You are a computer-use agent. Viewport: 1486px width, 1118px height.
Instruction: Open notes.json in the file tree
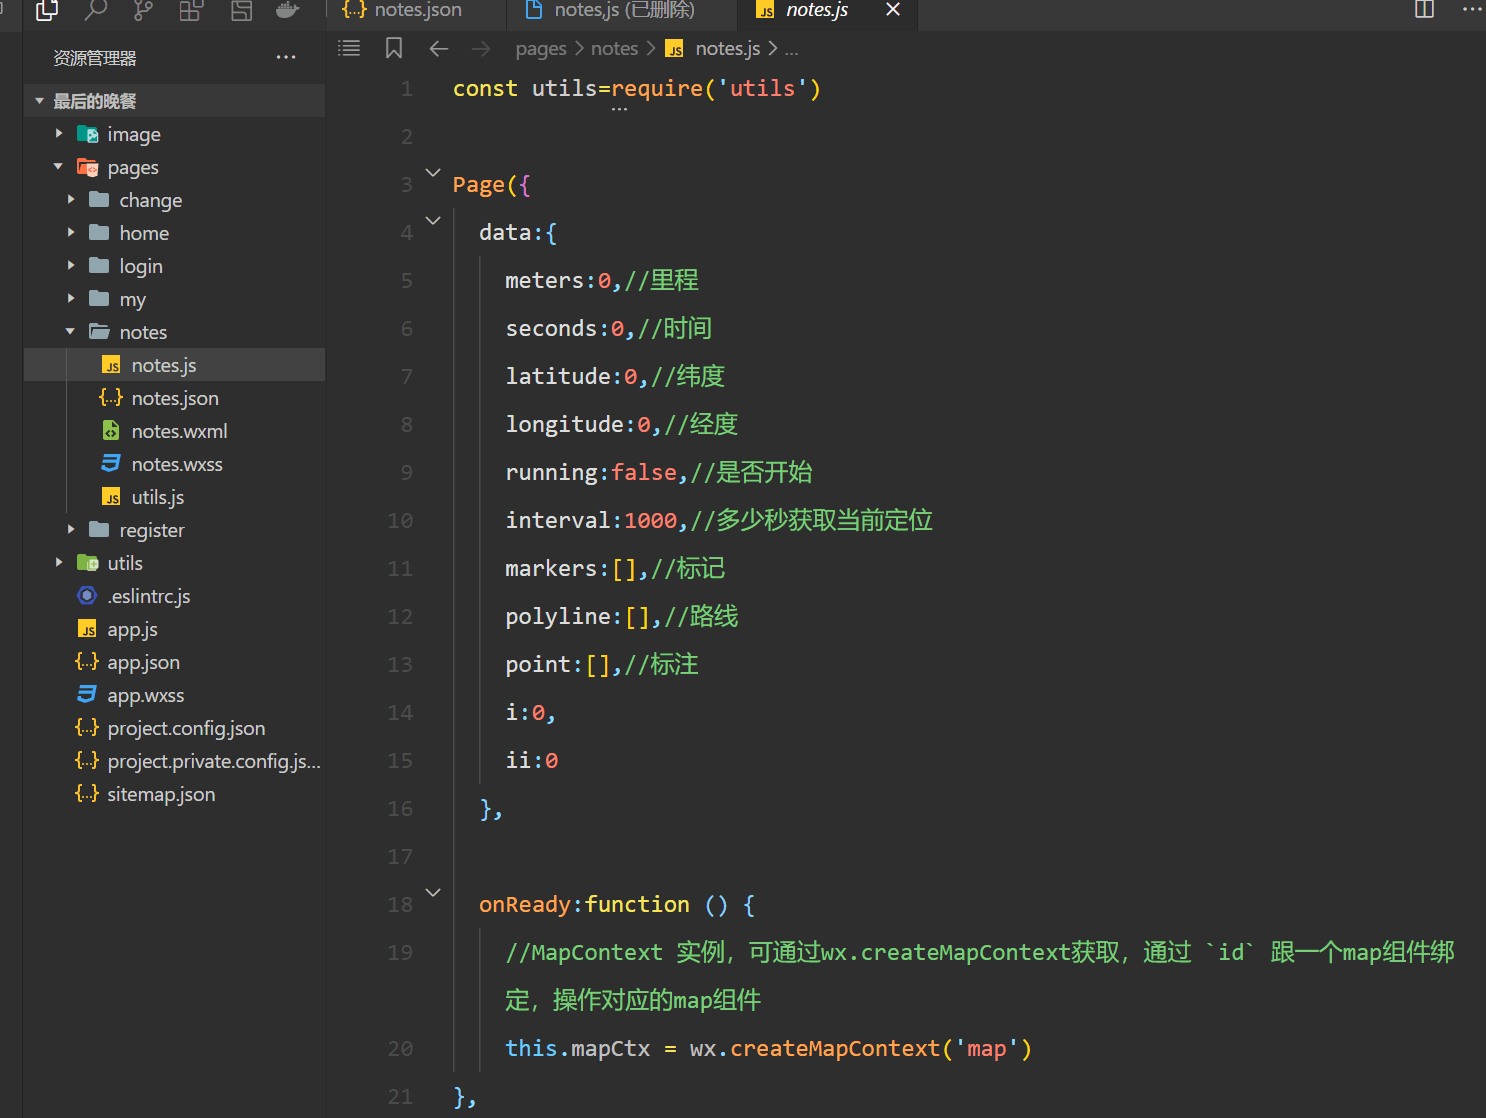[175, 398]
